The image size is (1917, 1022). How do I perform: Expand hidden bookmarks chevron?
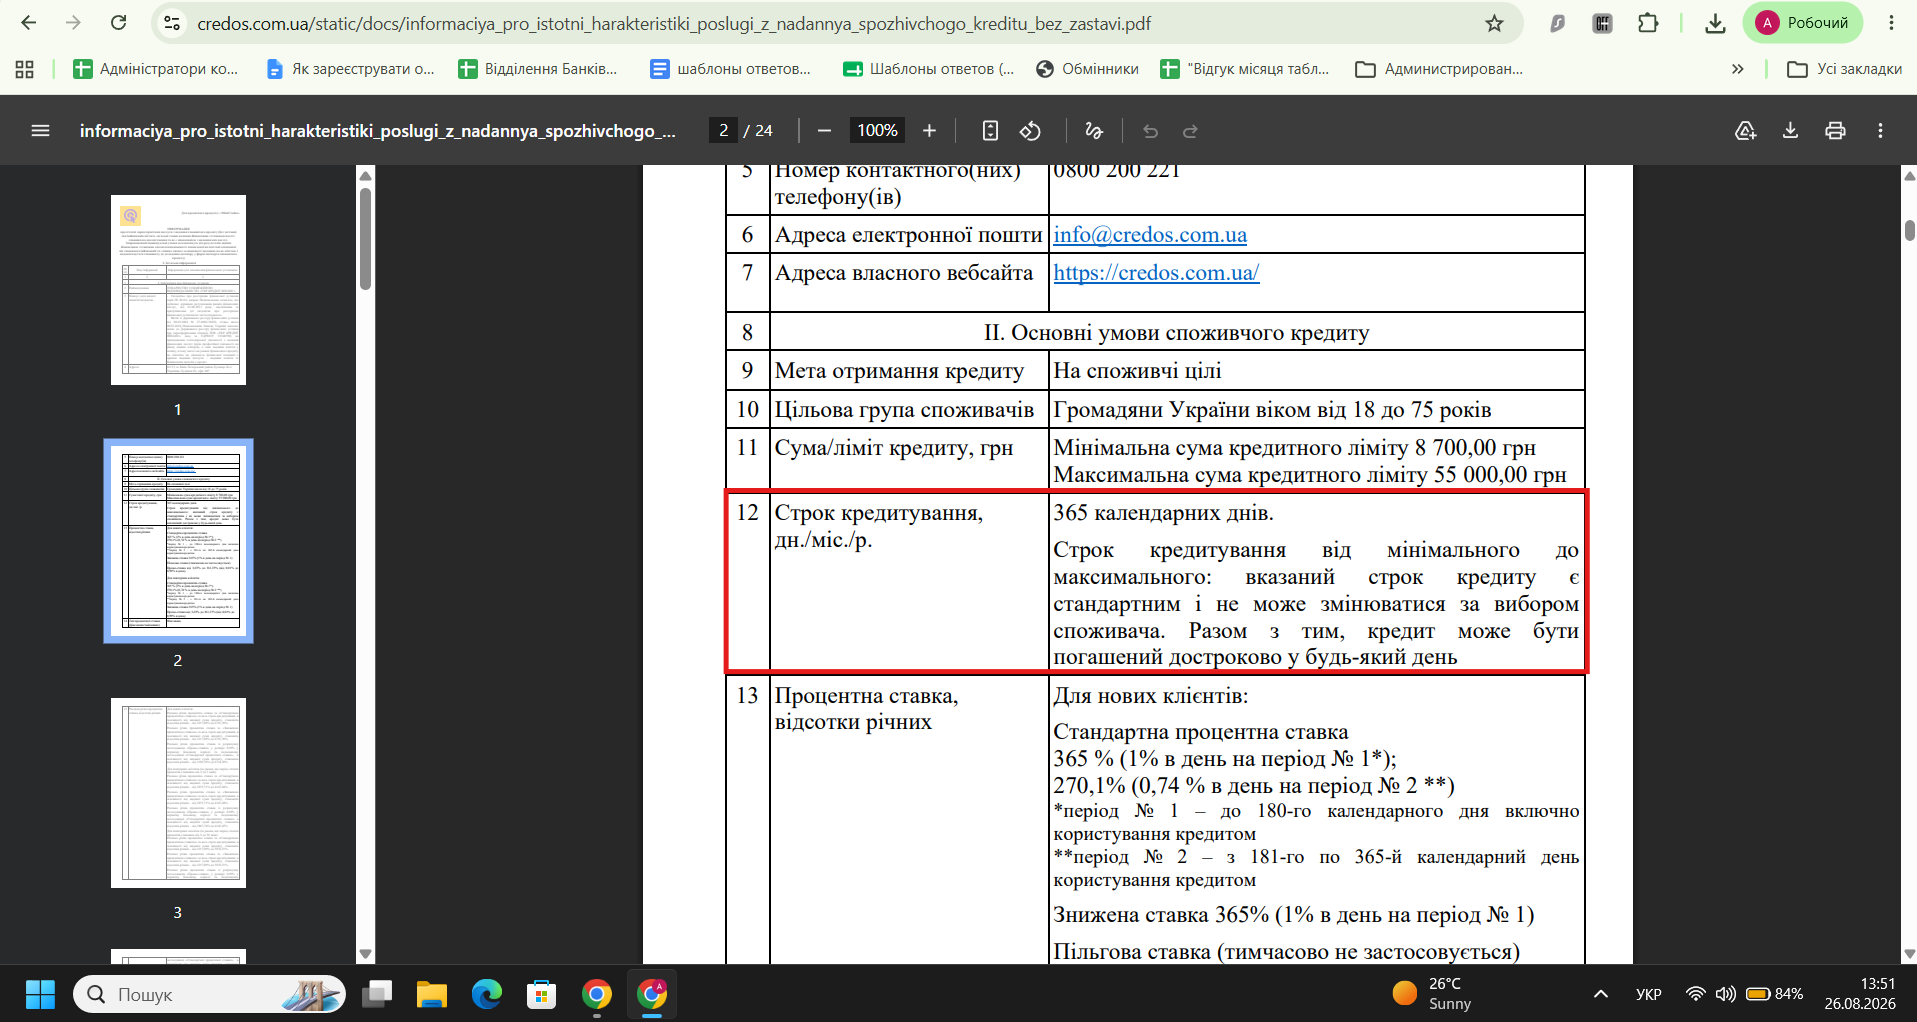[x=1738, y=69]
